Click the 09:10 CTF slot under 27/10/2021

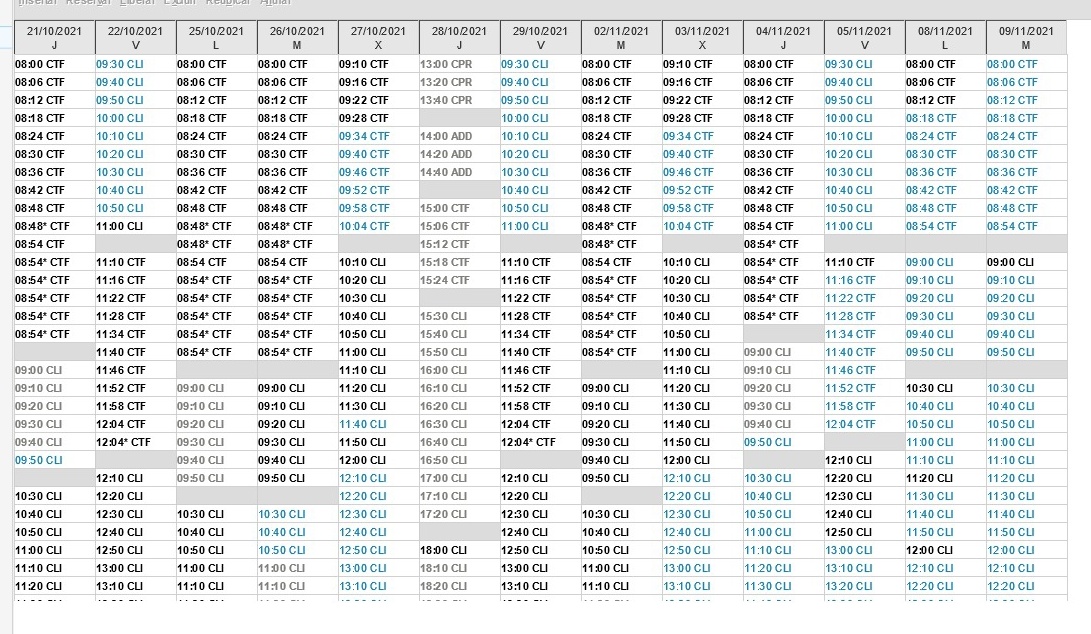[x=379, y=64]
